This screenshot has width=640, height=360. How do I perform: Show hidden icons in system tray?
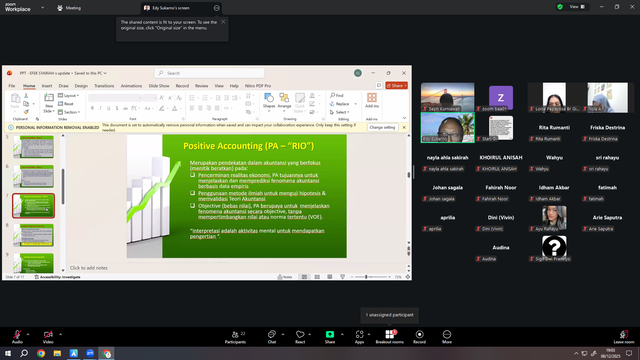click(576, 353)
